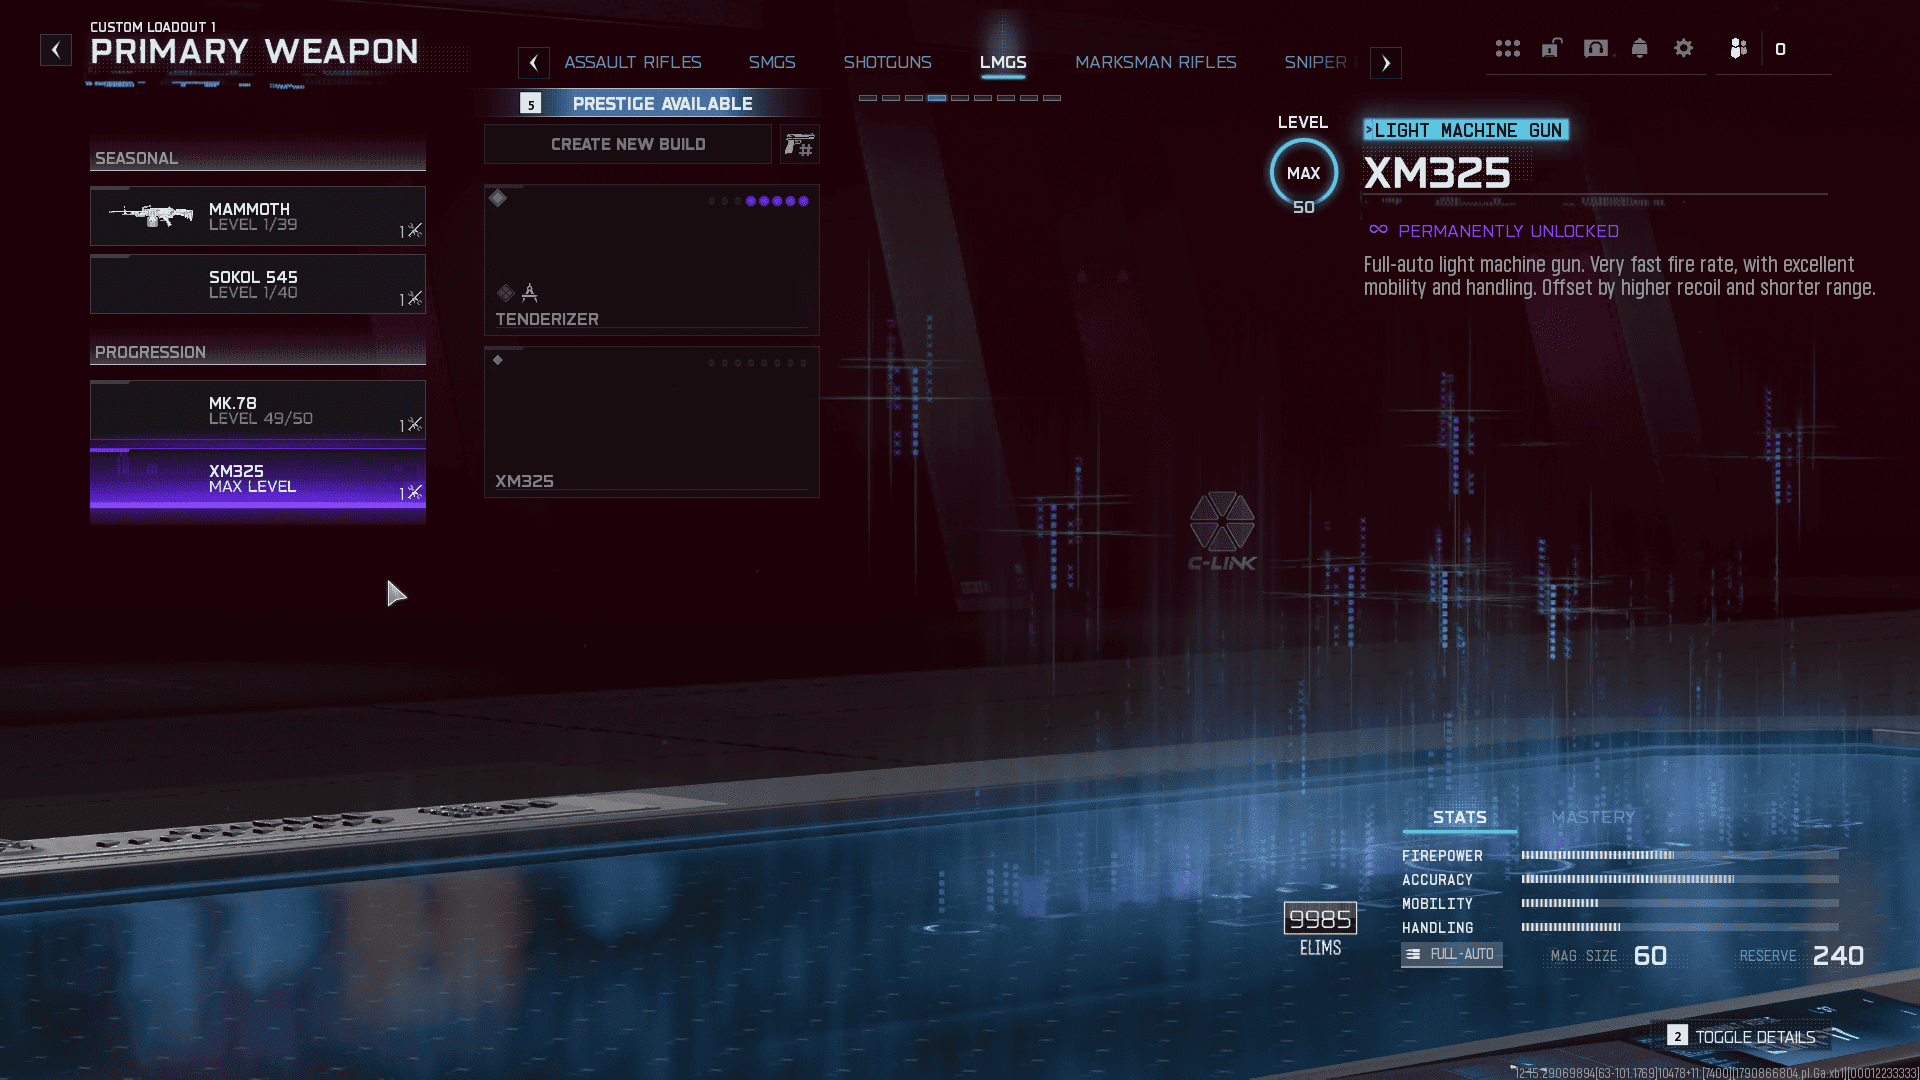Click the 9985 Elims counter
This screenshot has height=1080, width=1920.
(x=1320, y=918)
